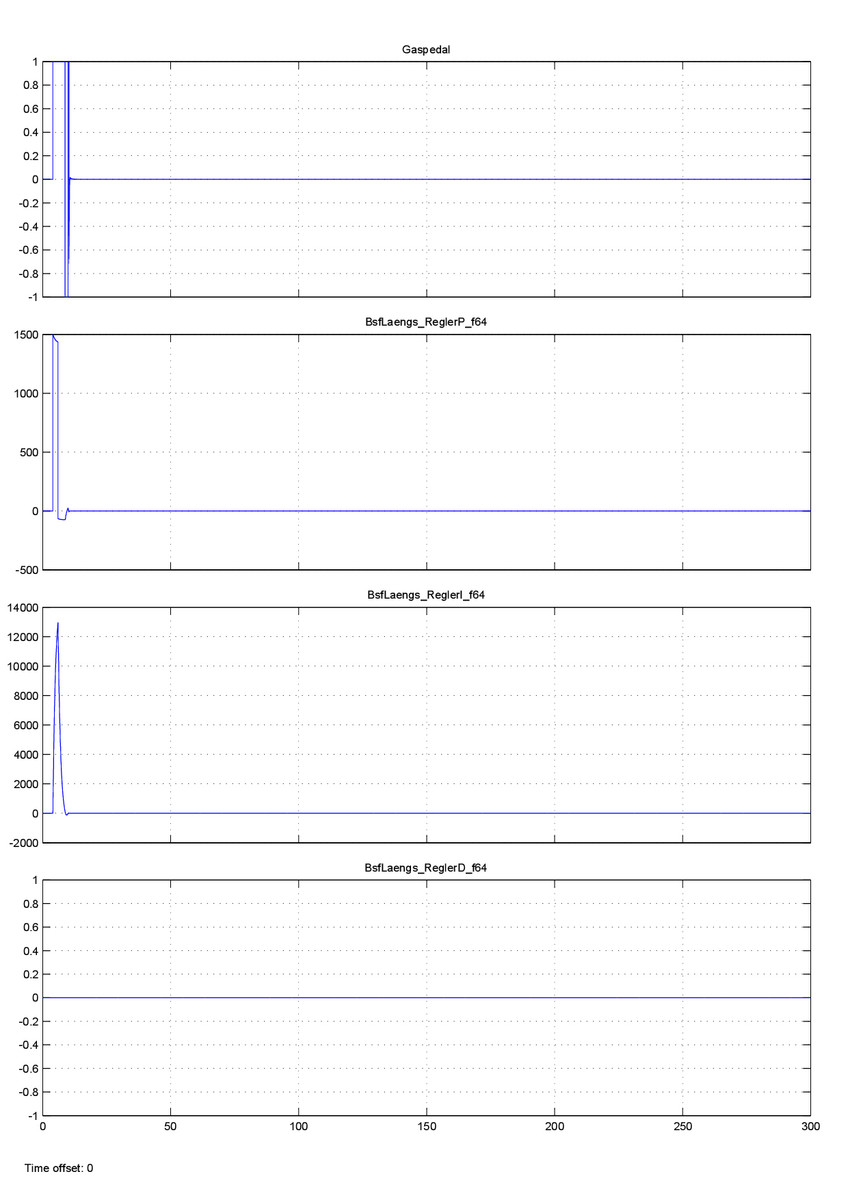Click the 1500 tick label on ReglerP axis
Image resolution: width=848 pixels, height=1200 pixels.
pos(22,335)
